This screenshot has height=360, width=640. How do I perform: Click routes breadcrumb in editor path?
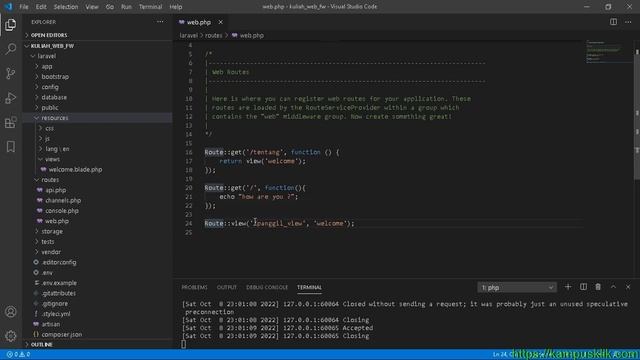213,36
